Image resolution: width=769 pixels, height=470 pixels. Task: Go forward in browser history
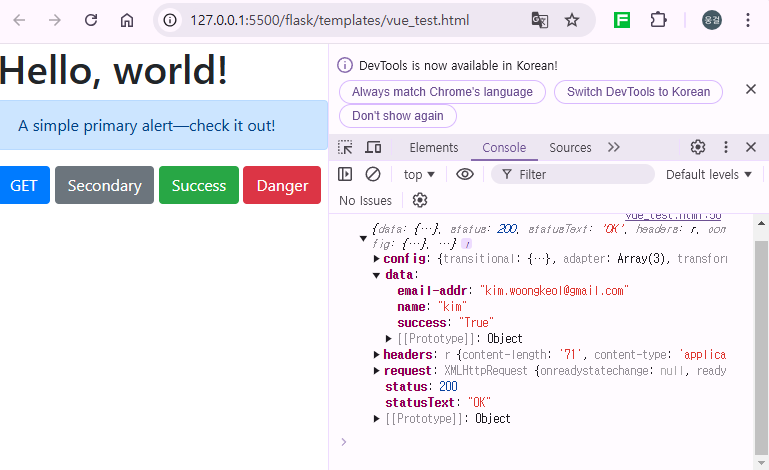(55, 20)
